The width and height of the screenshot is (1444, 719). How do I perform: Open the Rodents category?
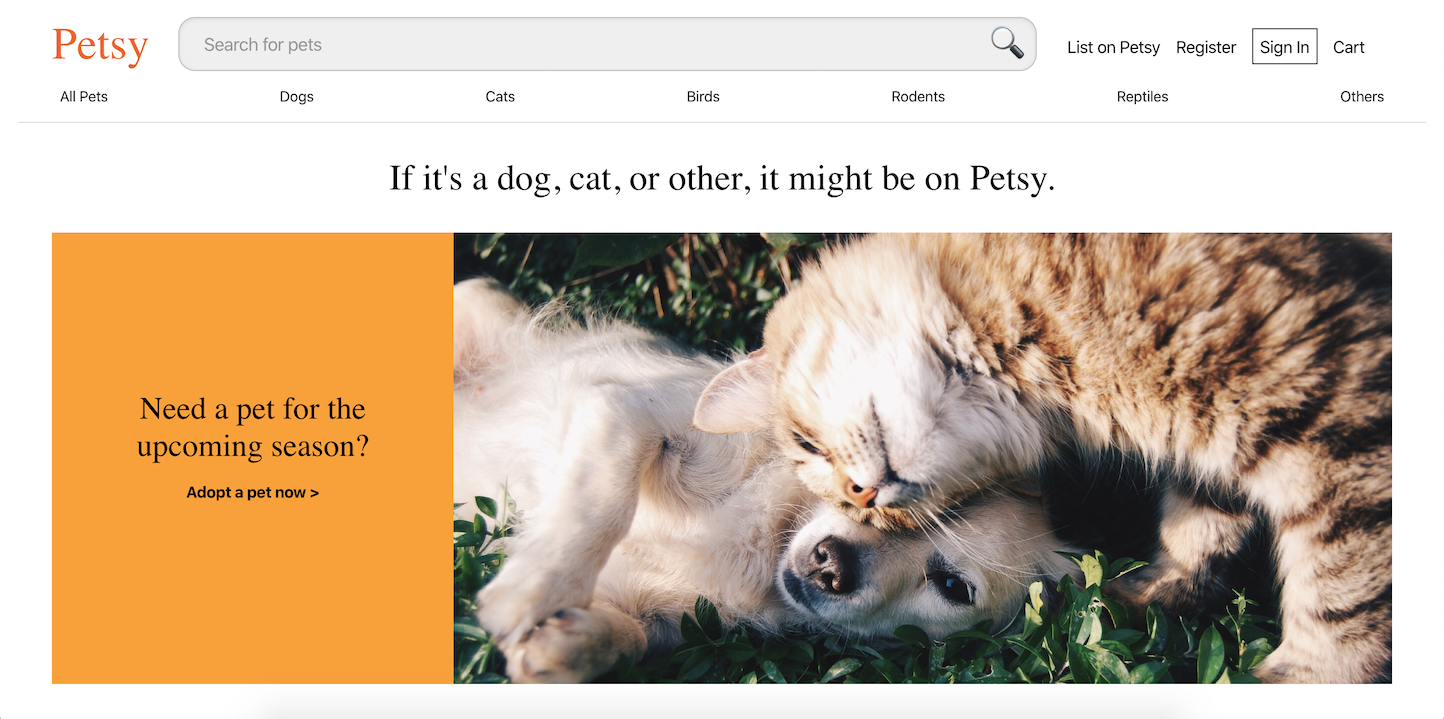[x=918, y=97]
